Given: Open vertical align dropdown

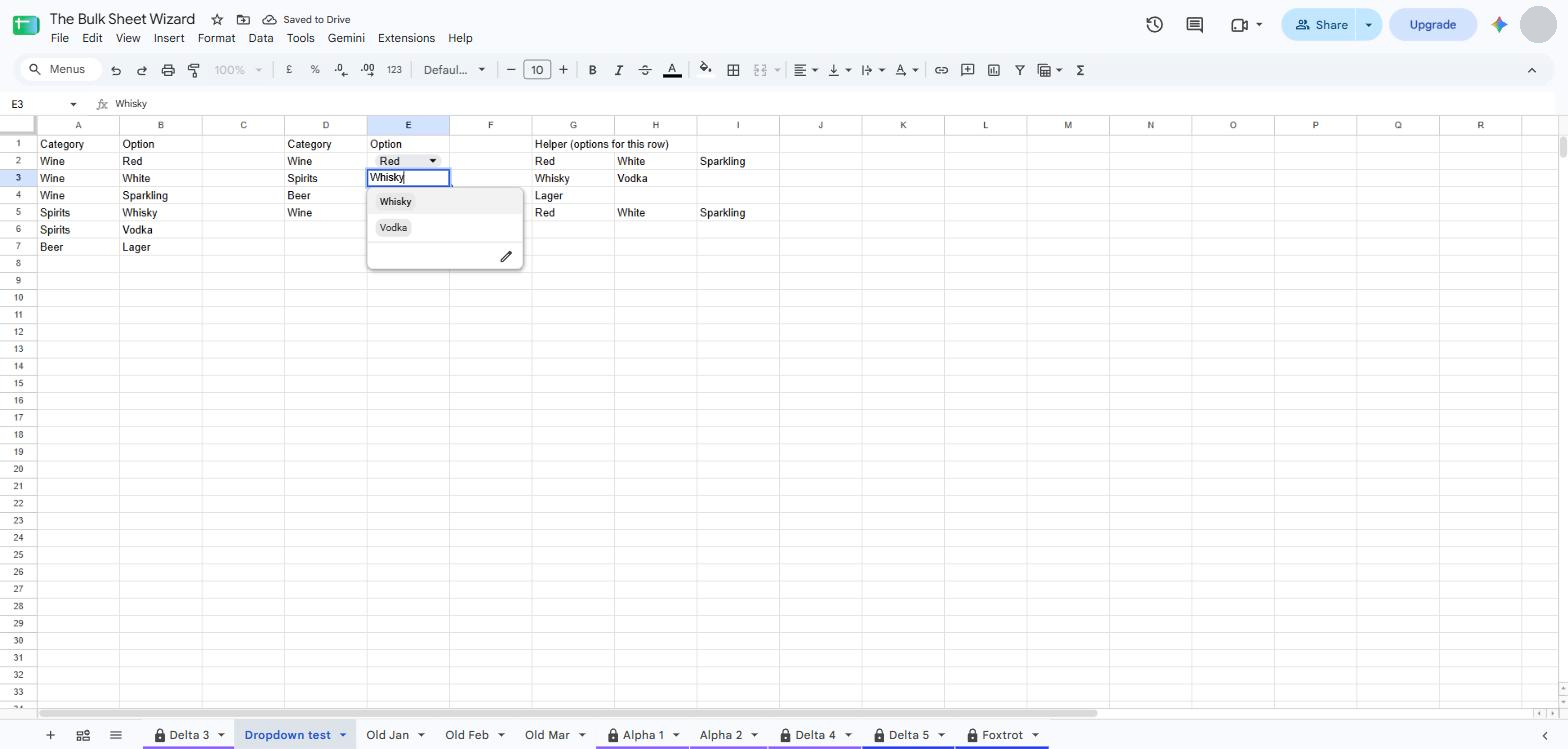Looking at the screenshot, I should tap(839, 70).
